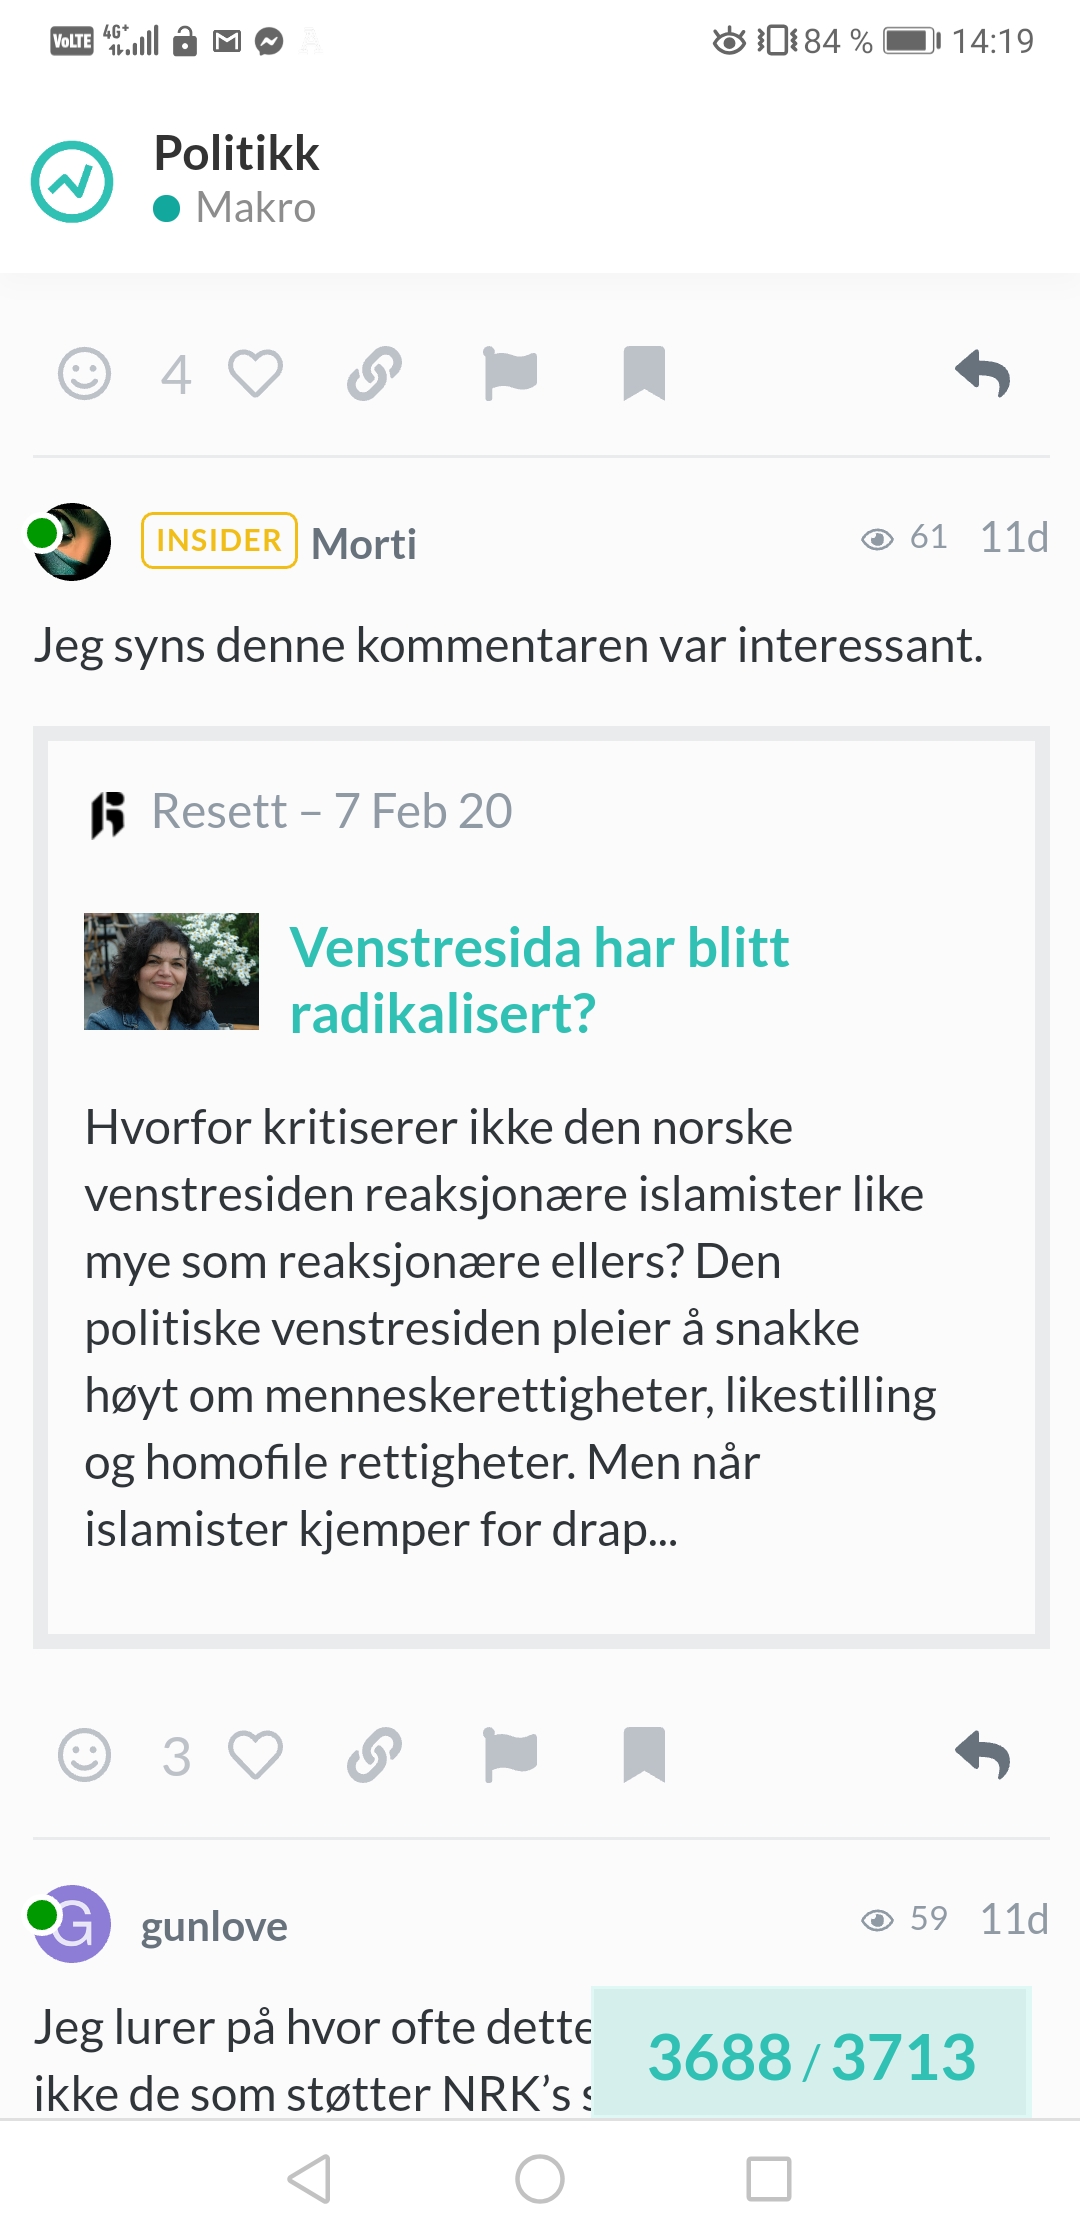Viewport: 1080px width, 2240px height.
Task: Tap the Morti username
Action: tap(364, 544)
